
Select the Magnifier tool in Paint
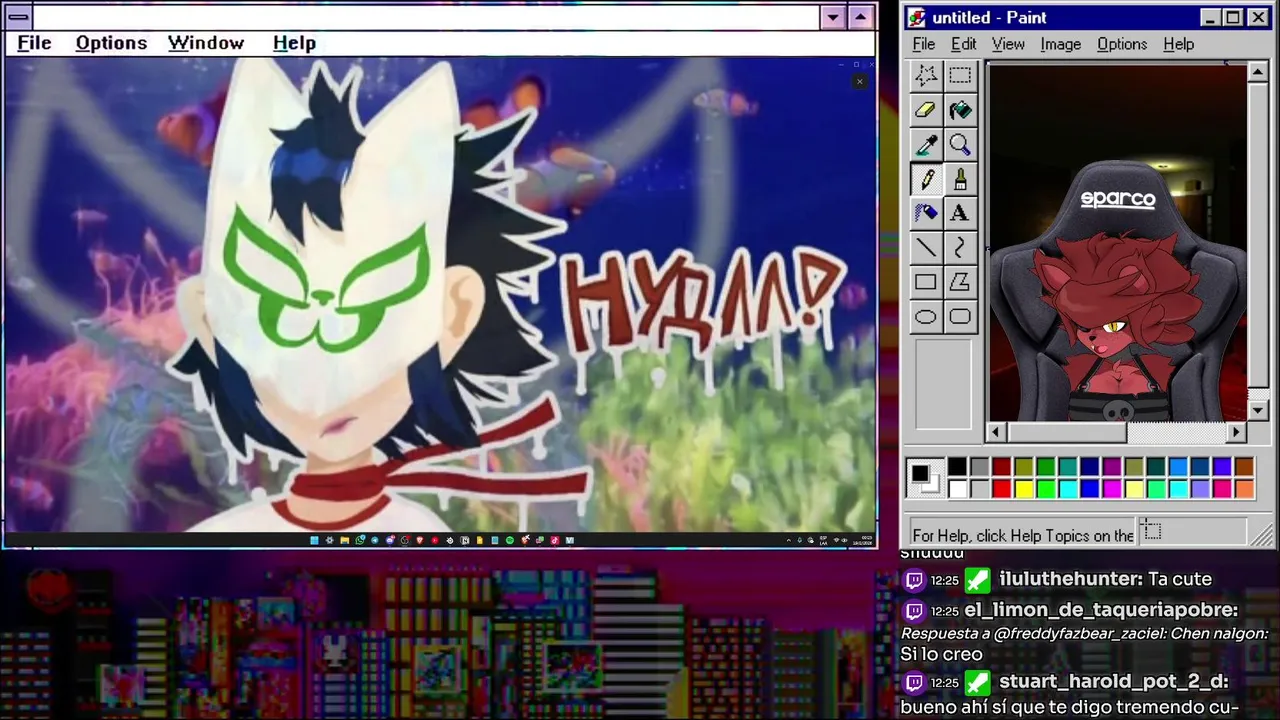point(960,145)
